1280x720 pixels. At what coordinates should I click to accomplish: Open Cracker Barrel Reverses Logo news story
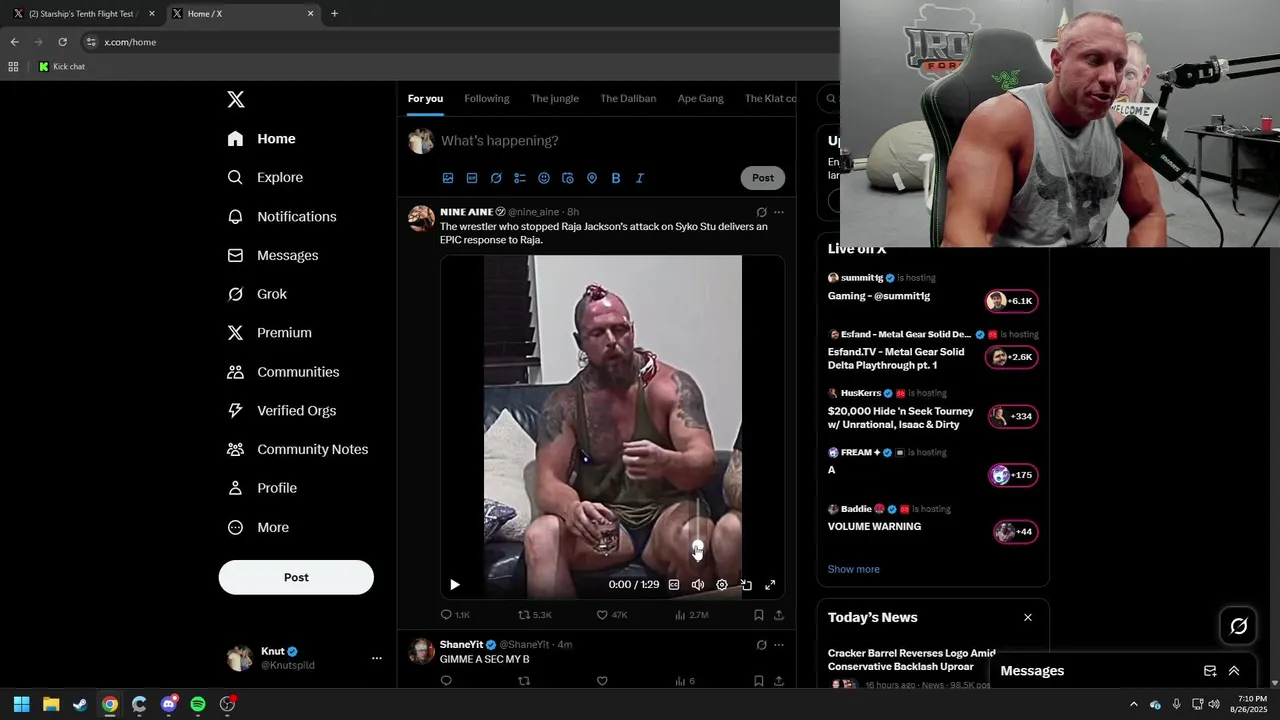[912, 660]
